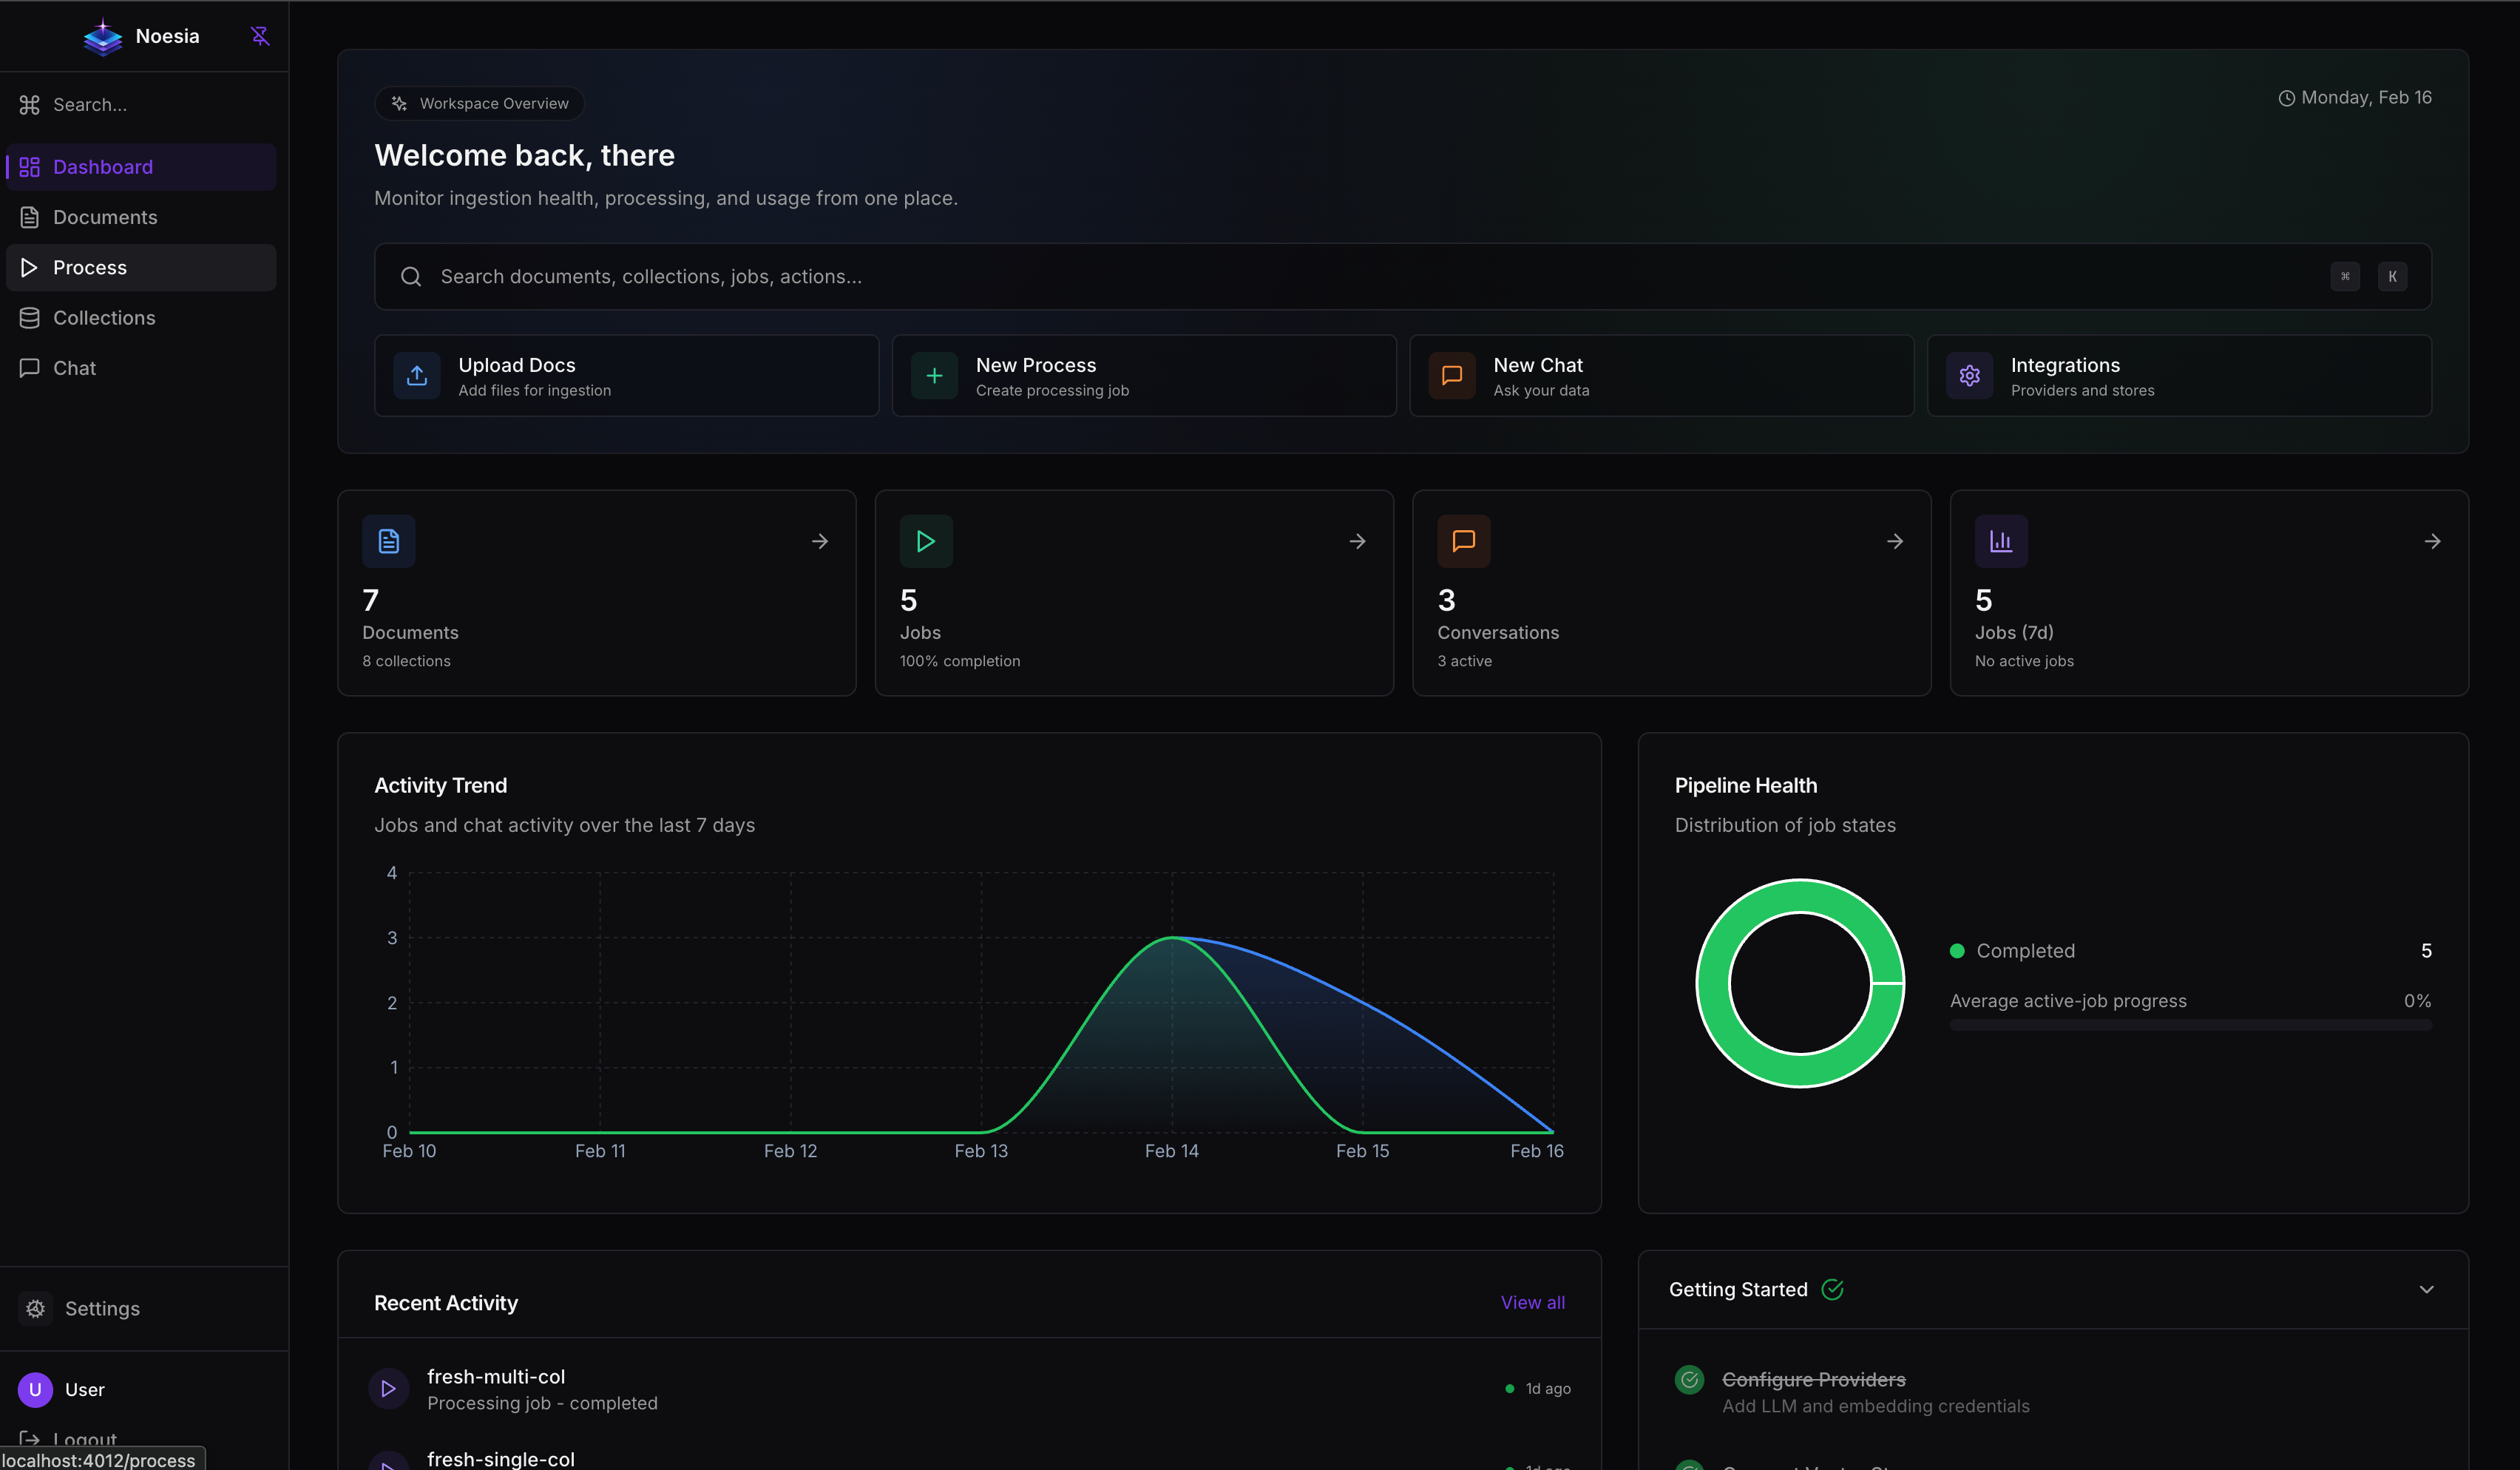Click the play icon on the Jobs stat card
2520x1470 pixels.
[925, 540]
